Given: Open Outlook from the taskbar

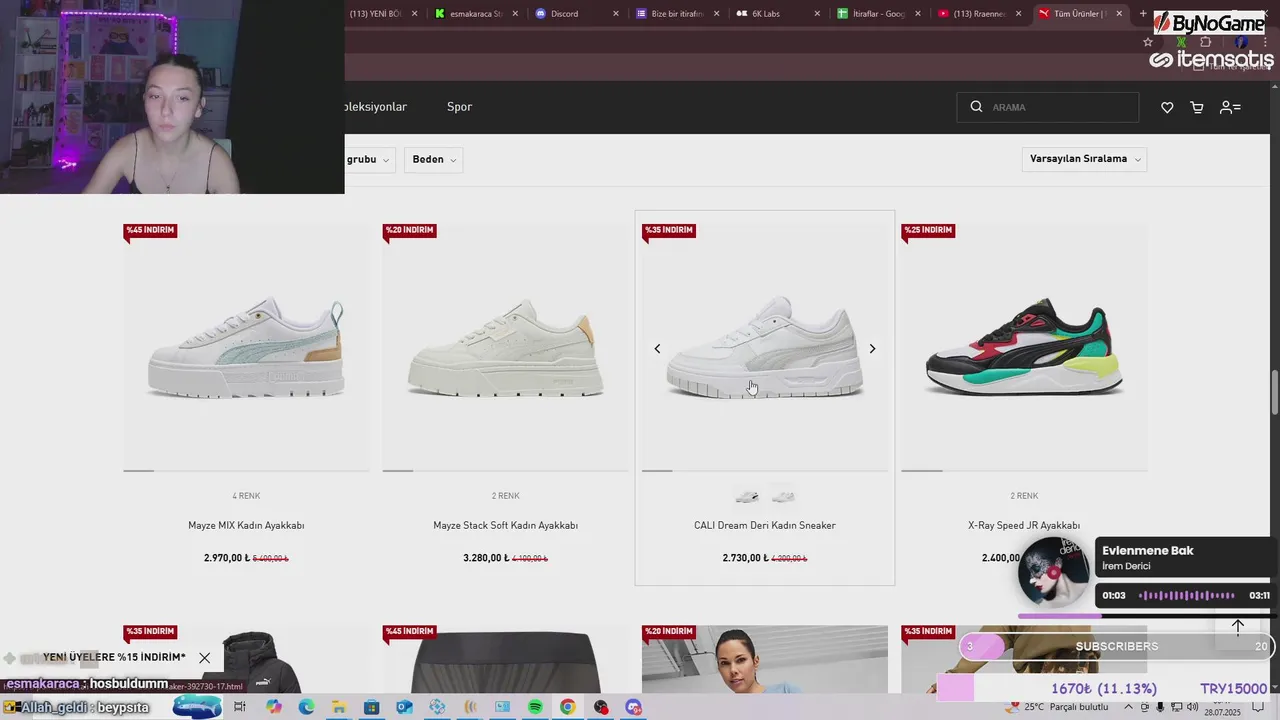Looking at the screenshot, I should [404, 707].
